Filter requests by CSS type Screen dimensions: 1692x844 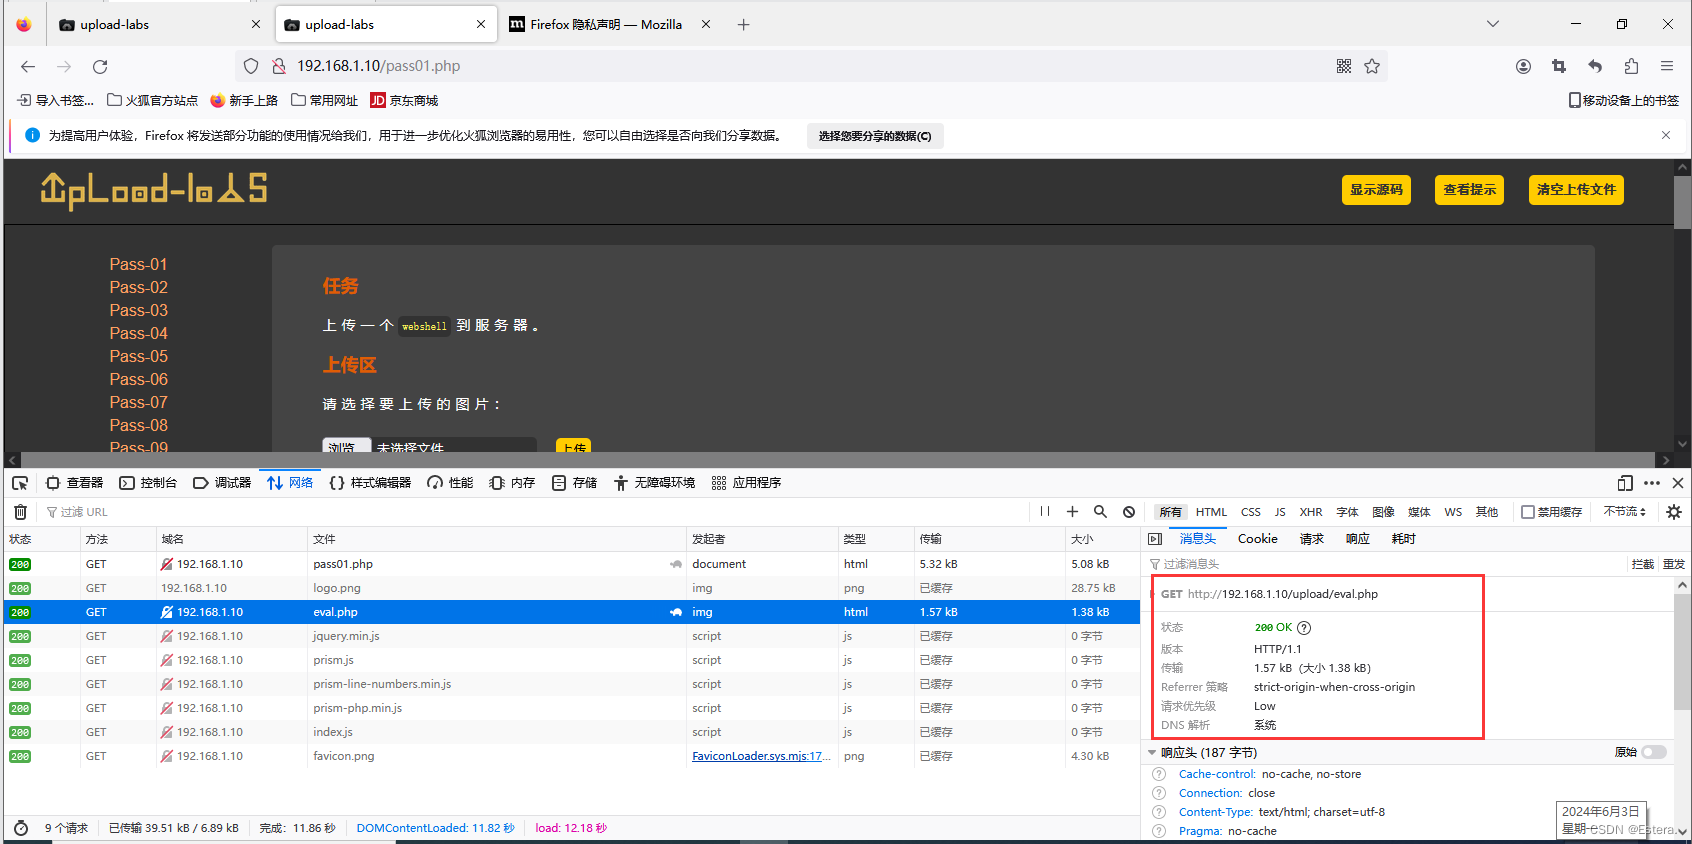1251,512
